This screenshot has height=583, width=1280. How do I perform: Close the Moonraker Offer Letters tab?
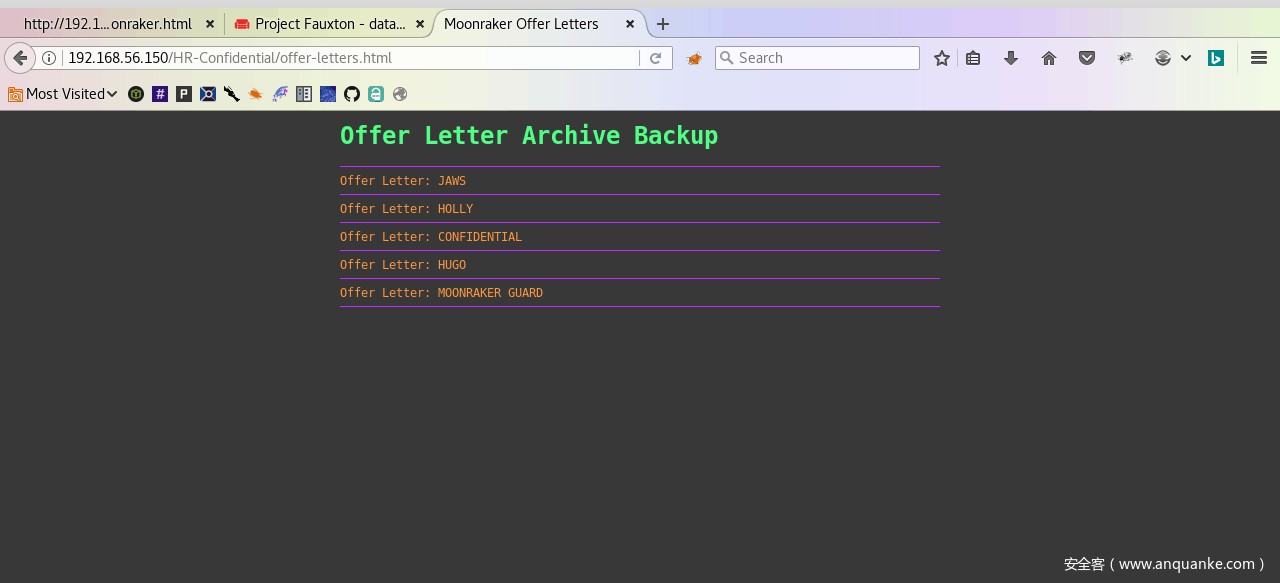click(x=630, y=24)
